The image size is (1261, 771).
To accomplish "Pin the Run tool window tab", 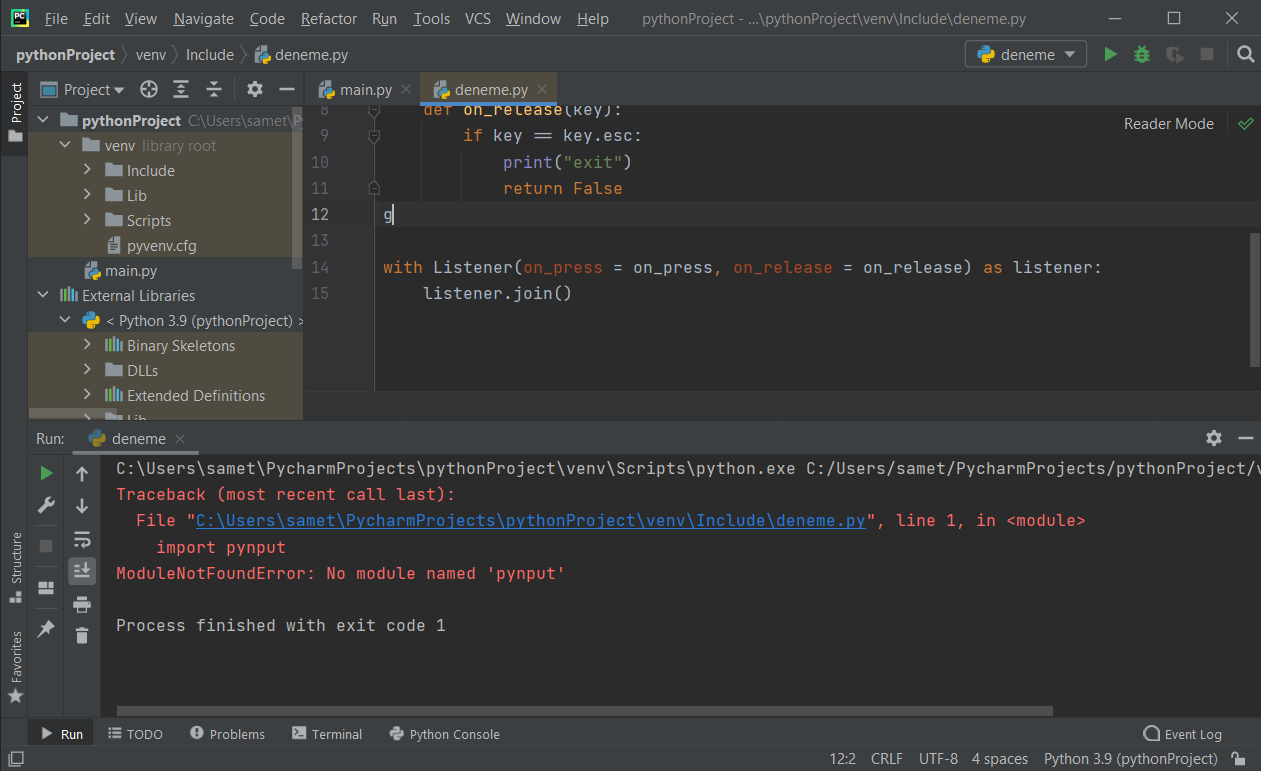I will click(45, 628).
